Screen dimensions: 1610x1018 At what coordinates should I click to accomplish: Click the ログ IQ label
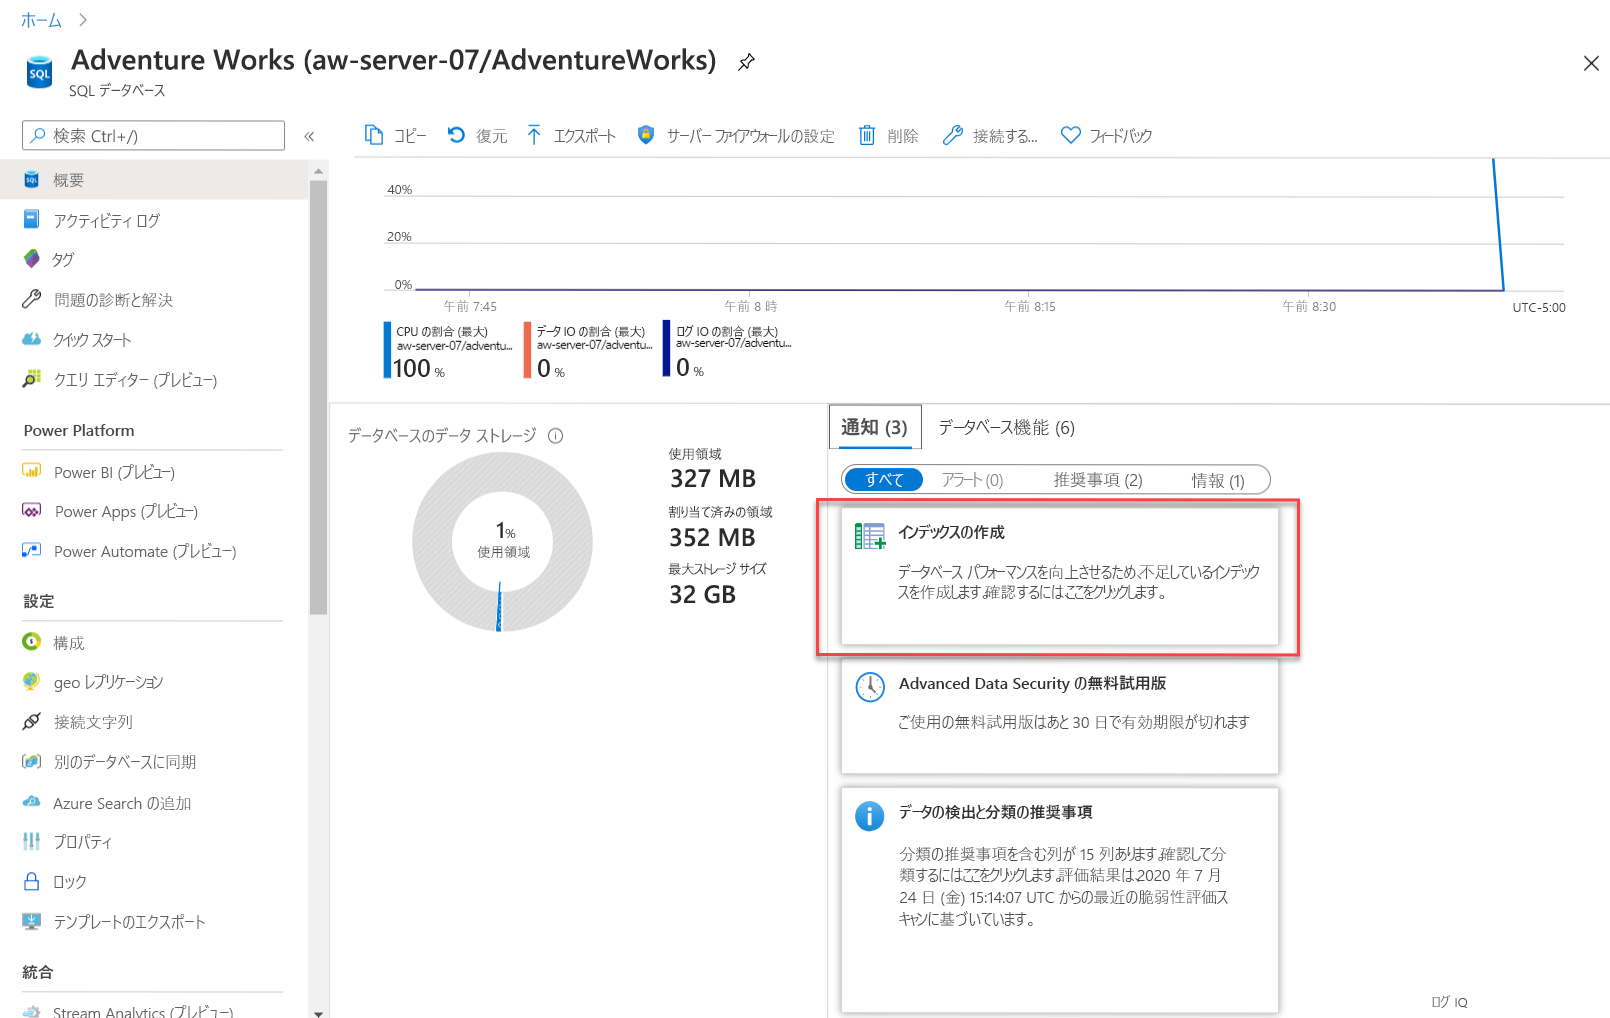(1449, 1002)
